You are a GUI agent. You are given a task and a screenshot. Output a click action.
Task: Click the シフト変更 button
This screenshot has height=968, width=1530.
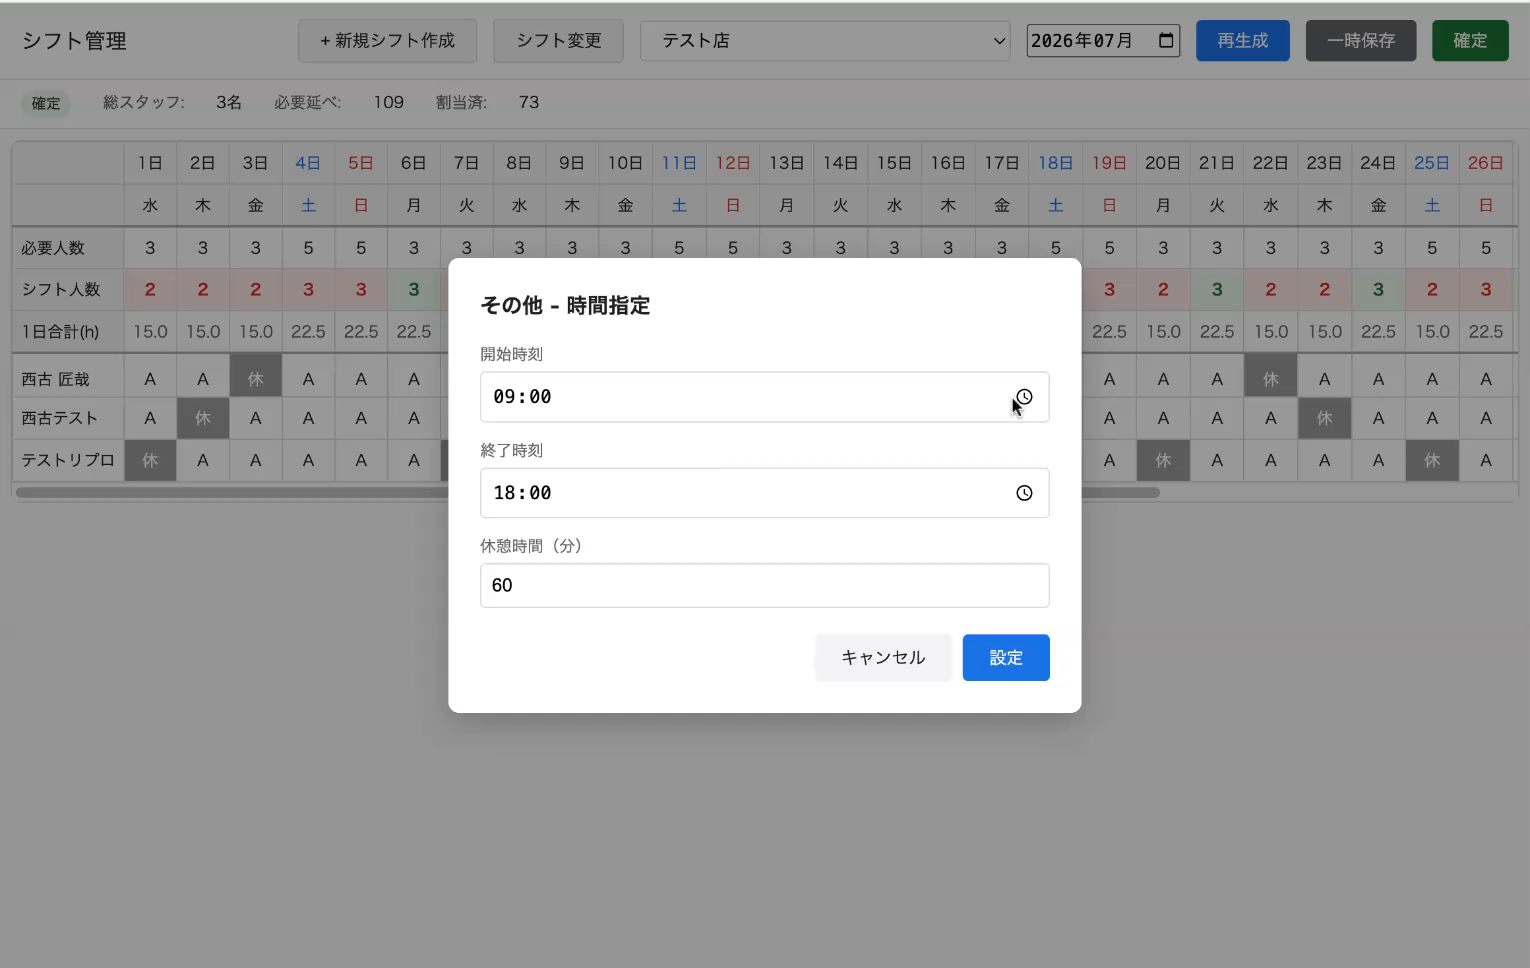(559, 40)
